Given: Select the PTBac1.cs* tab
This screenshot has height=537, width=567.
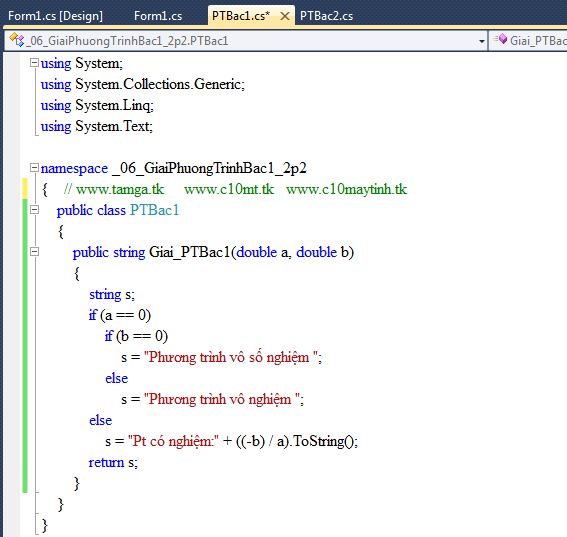Looking at the screenshot, I should pyautogui.click(x=241, y=16).
